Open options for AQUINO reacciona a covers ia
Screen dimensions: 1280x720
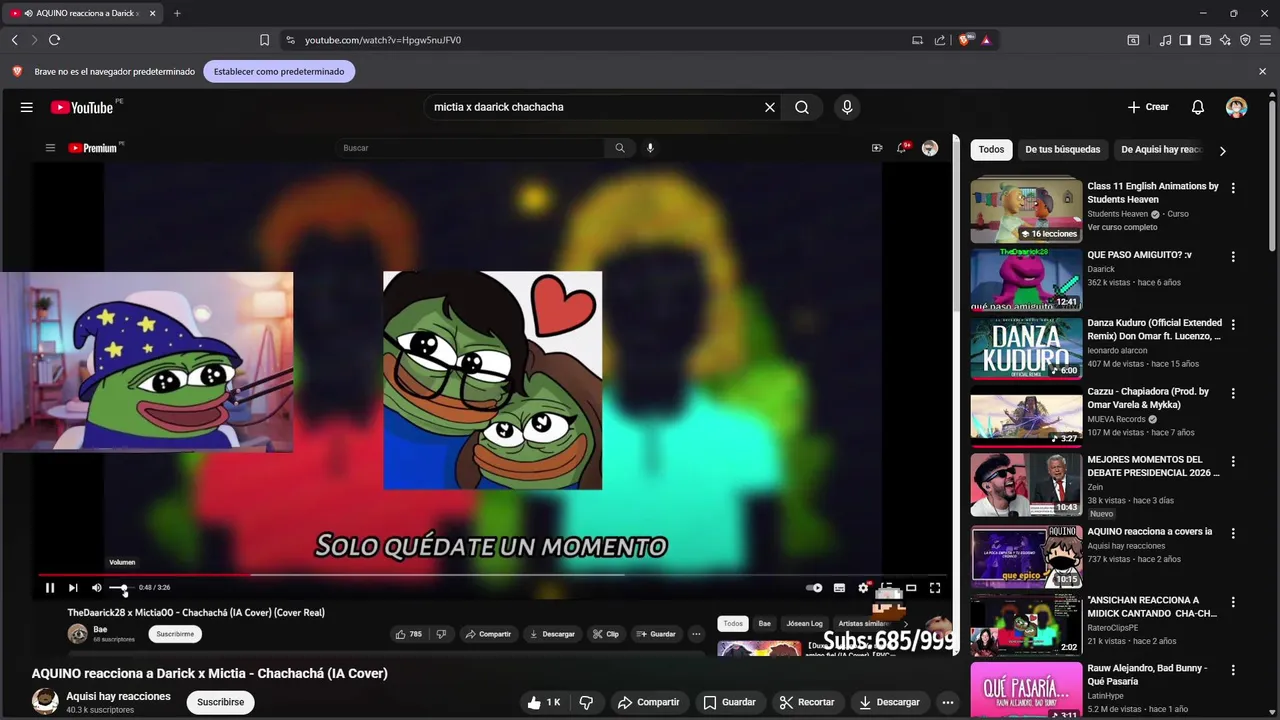point(1233,533)
